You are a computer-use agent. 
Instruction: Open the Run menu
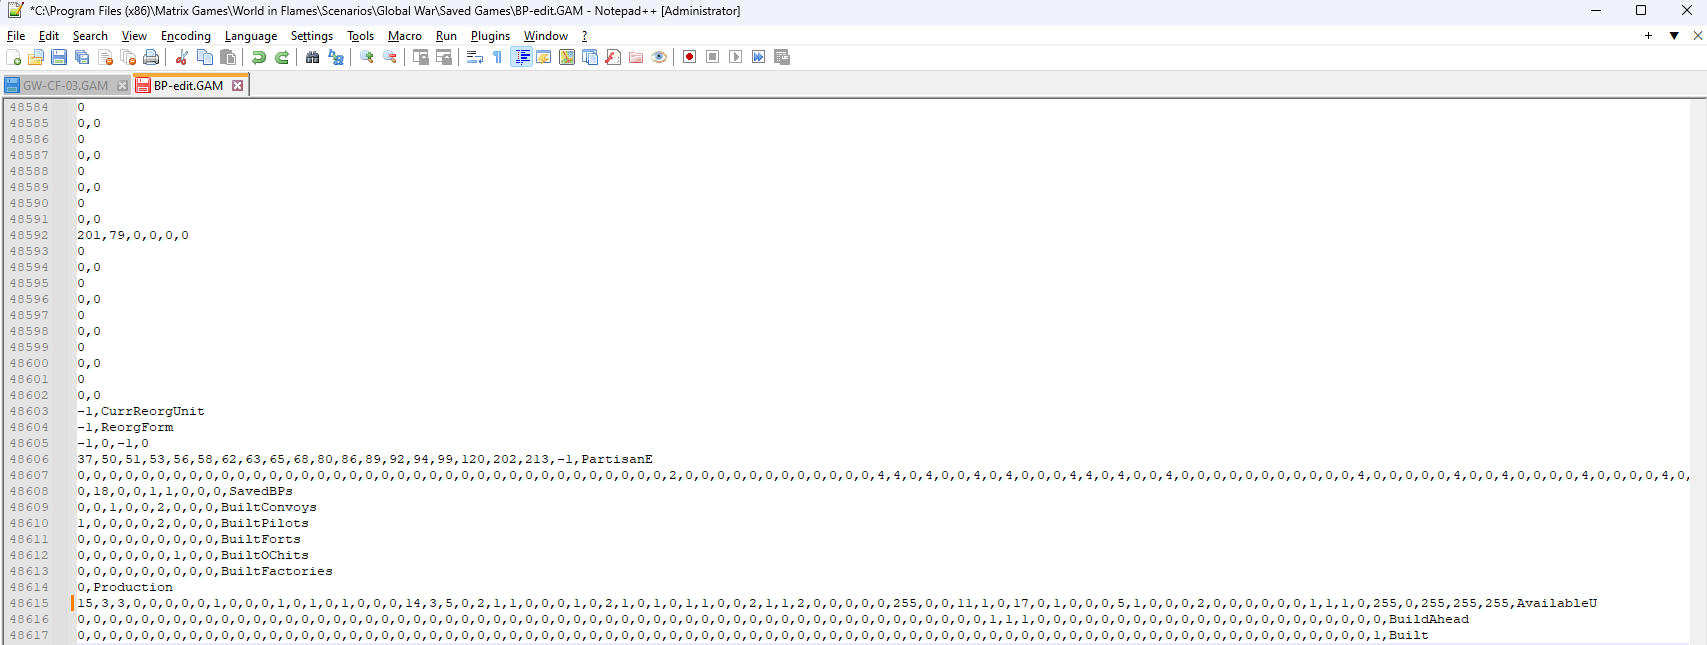[x=447, y=36]
